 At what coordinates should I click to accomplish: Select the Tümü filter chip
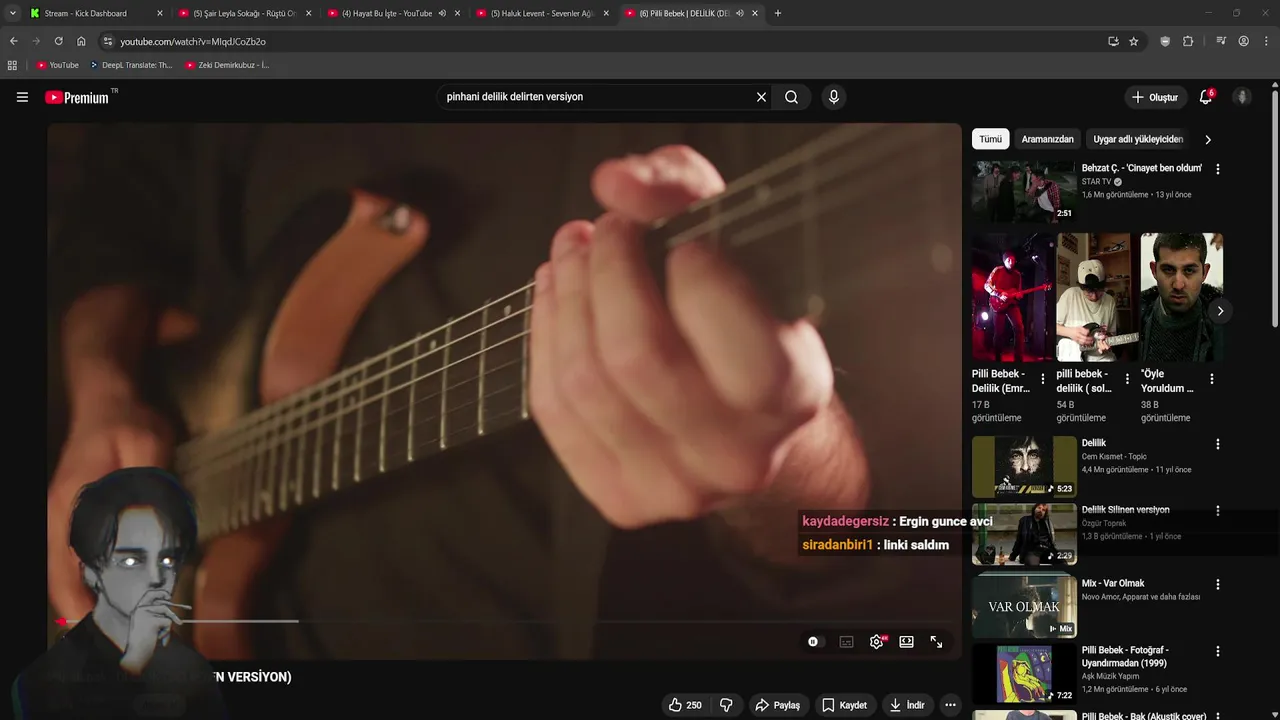pyautogui.click(x=990, y=139)
